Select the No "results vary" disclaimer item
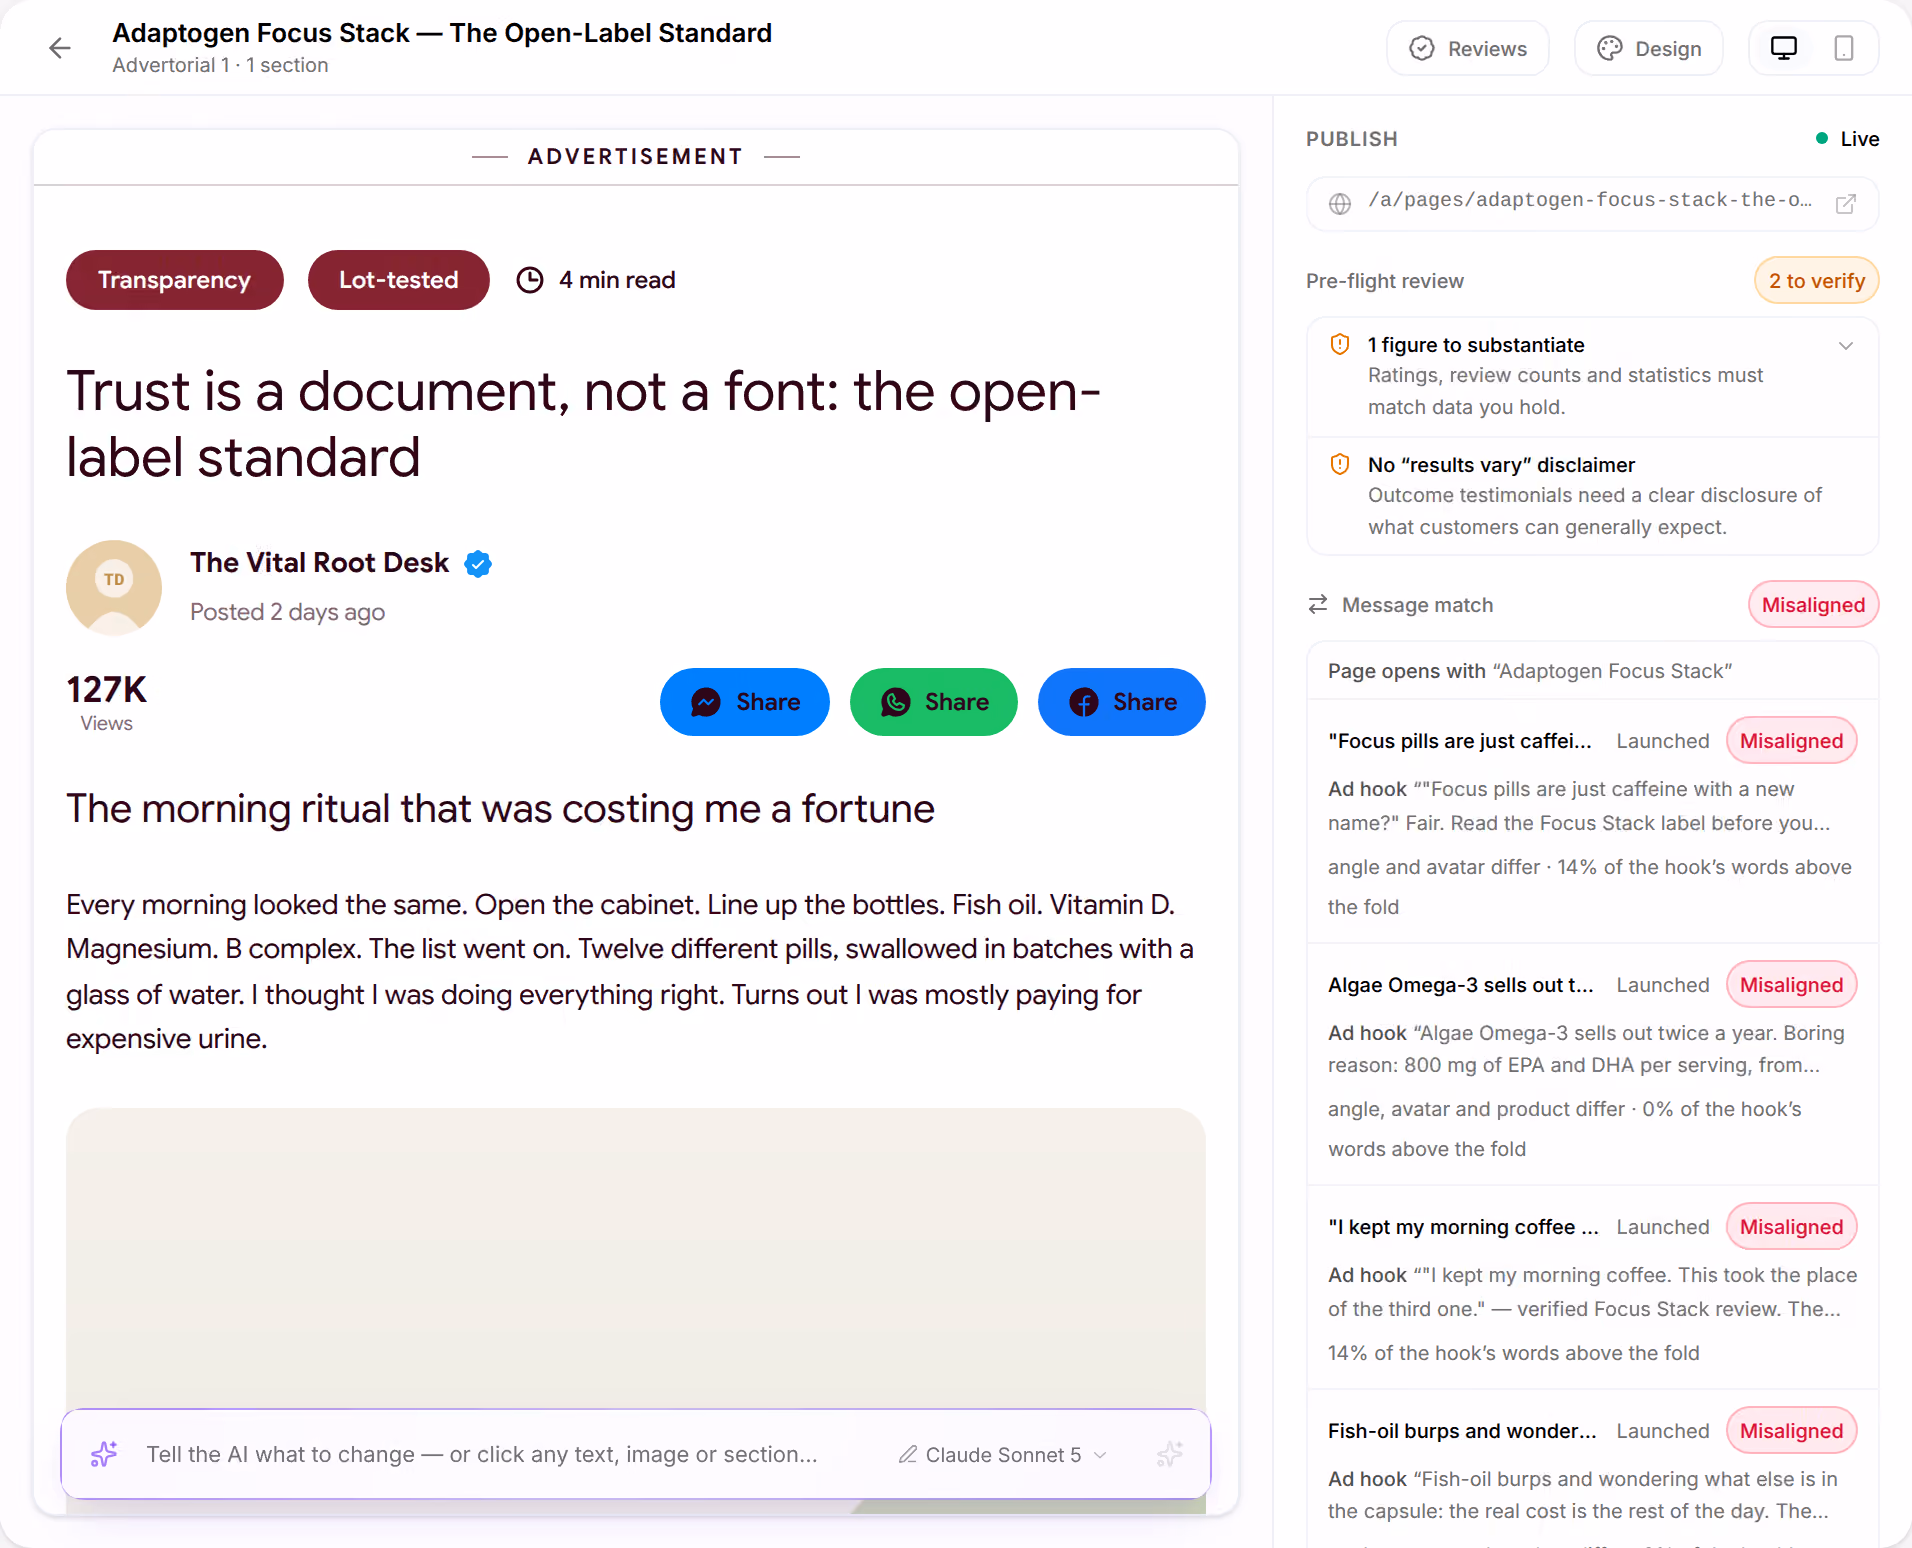Screen dimensions: 1912x1548 pyautogui.click(x=1592, y=495)
